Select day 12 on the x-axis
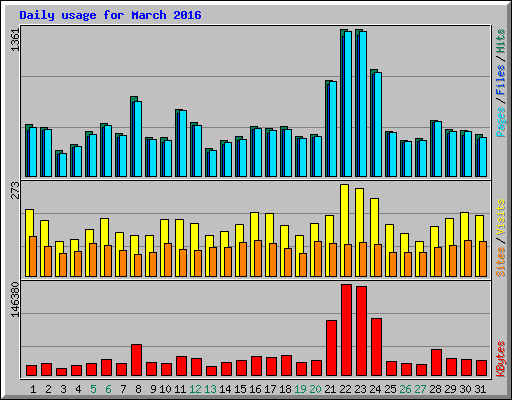Viewport: 512px width, 400px height. click(196, 389)
